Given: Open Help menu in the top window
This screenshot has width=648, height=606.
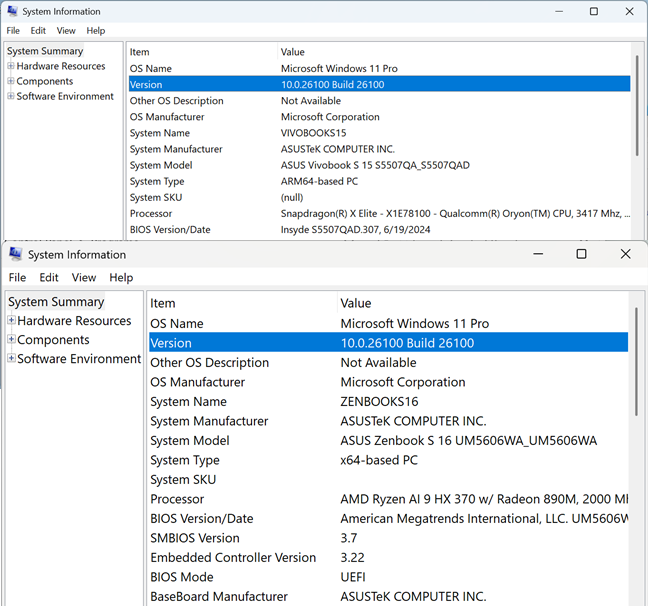Looking at the screenshot, I should 95,31.
